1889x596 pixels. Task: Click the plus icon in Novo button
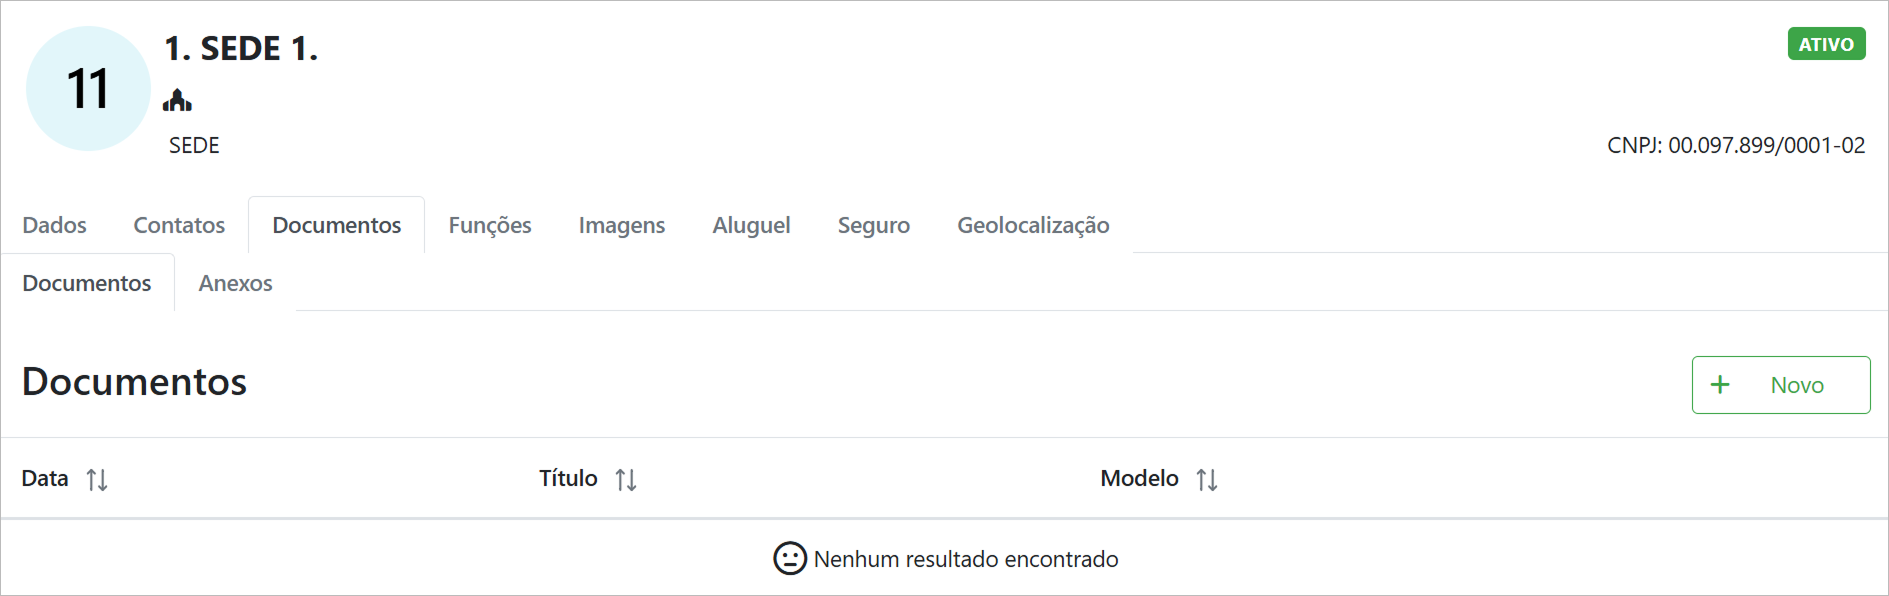tap(1720, 385)
